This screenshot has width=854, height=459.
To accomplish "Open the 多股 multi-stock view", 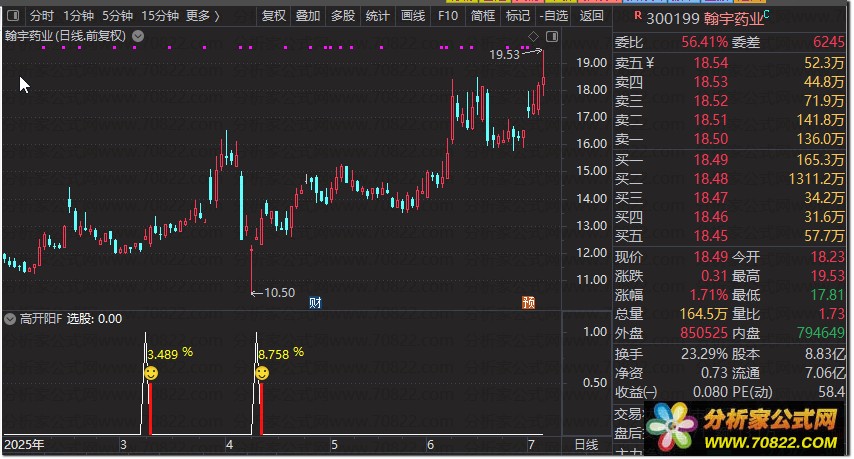I will (x=343, y=16).
